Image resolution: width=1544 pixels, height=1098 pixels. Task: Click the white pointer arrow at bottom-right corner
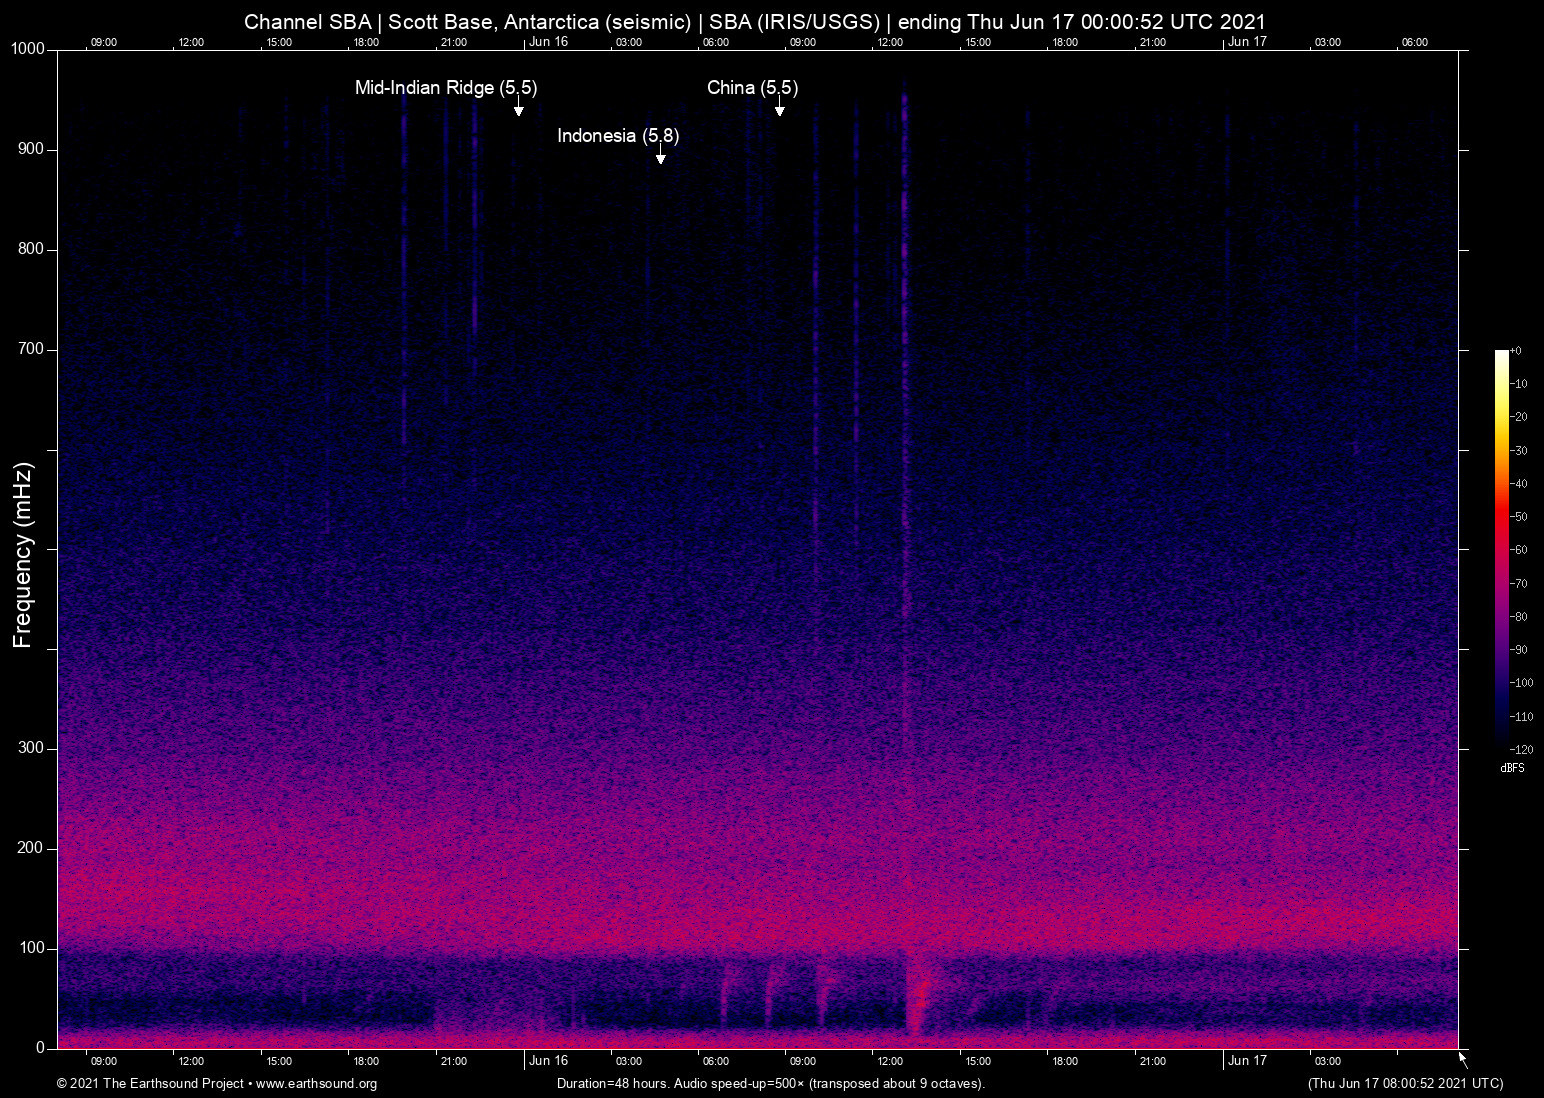point(1463,1059)
